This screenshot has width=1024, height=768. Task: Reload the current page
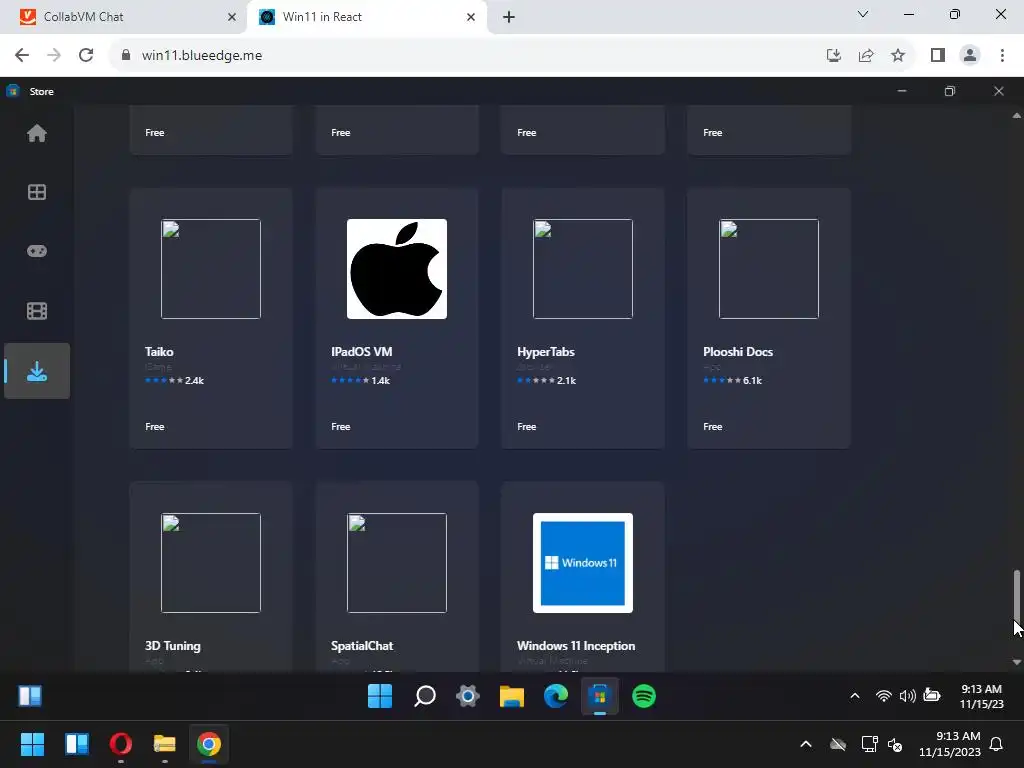pos(86,55)
